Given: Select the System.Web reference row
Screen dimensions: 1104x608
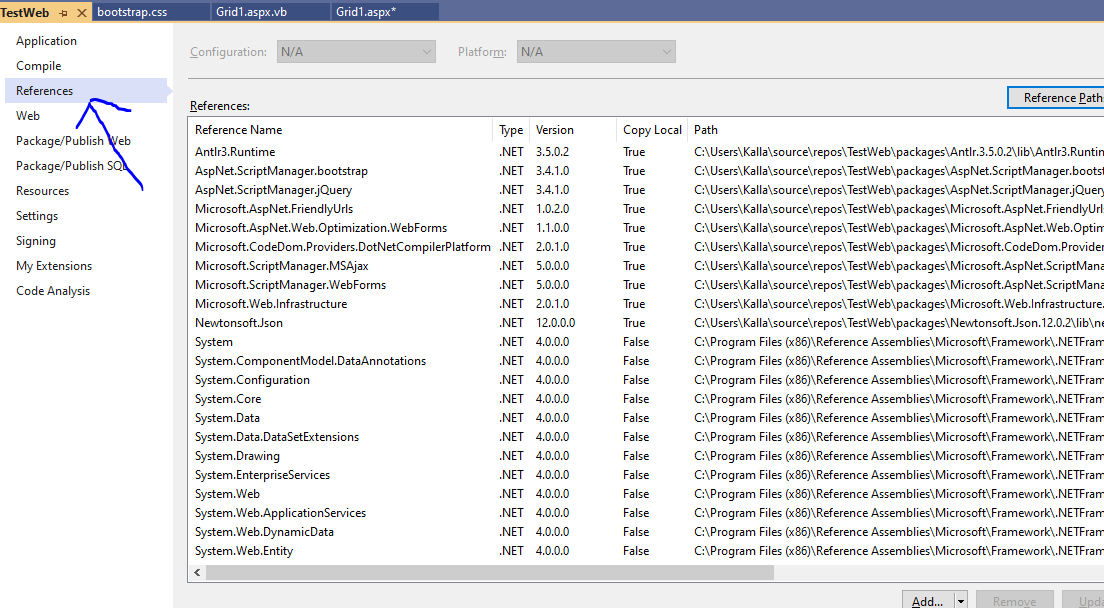Looking at the screenshot, I should [227, 494].
